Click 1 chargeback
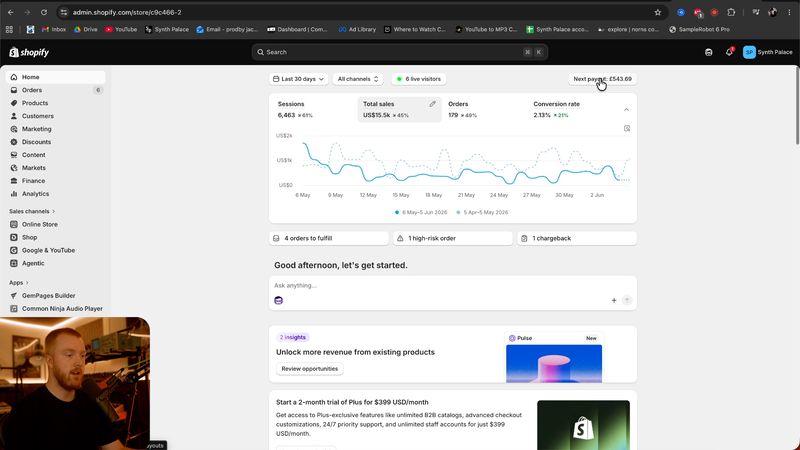 [x=577, y=238]
